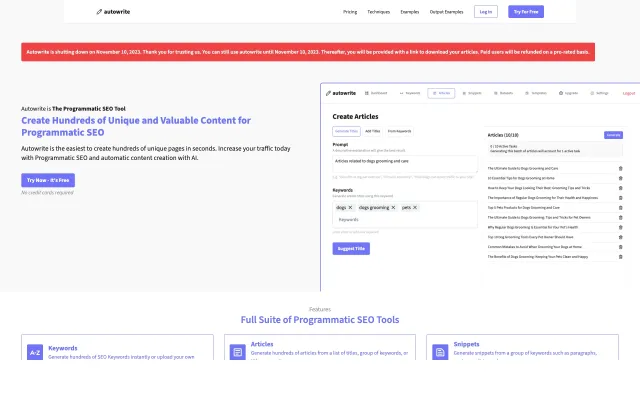This screenshot has height=400, width=640.
Task: Open Pricing in the top navigation
Action: click(350, 12)
